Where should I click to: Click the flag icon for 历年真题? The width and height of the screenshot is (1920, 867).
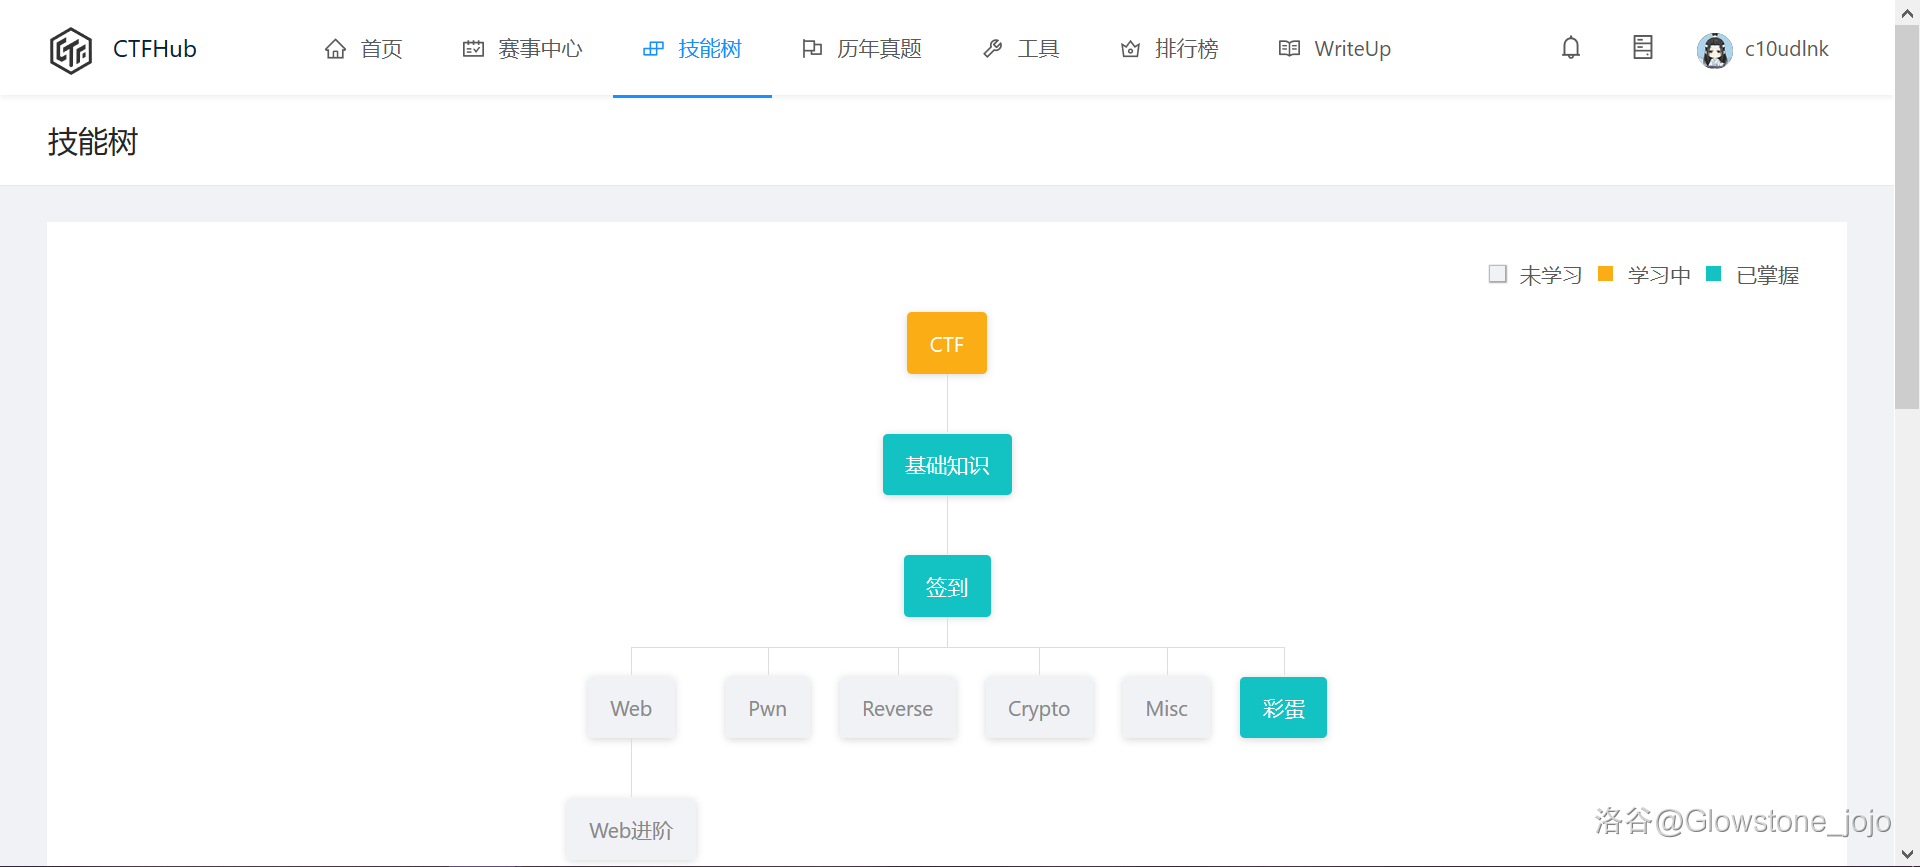pos(812,49)
